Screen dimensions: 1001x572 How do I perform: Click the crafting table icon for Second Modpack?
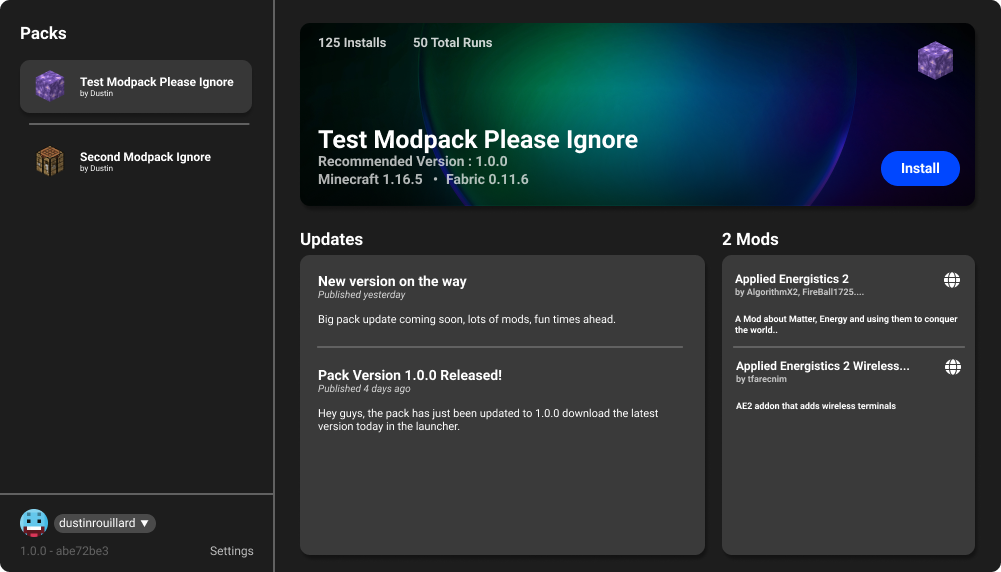point(50,161)
